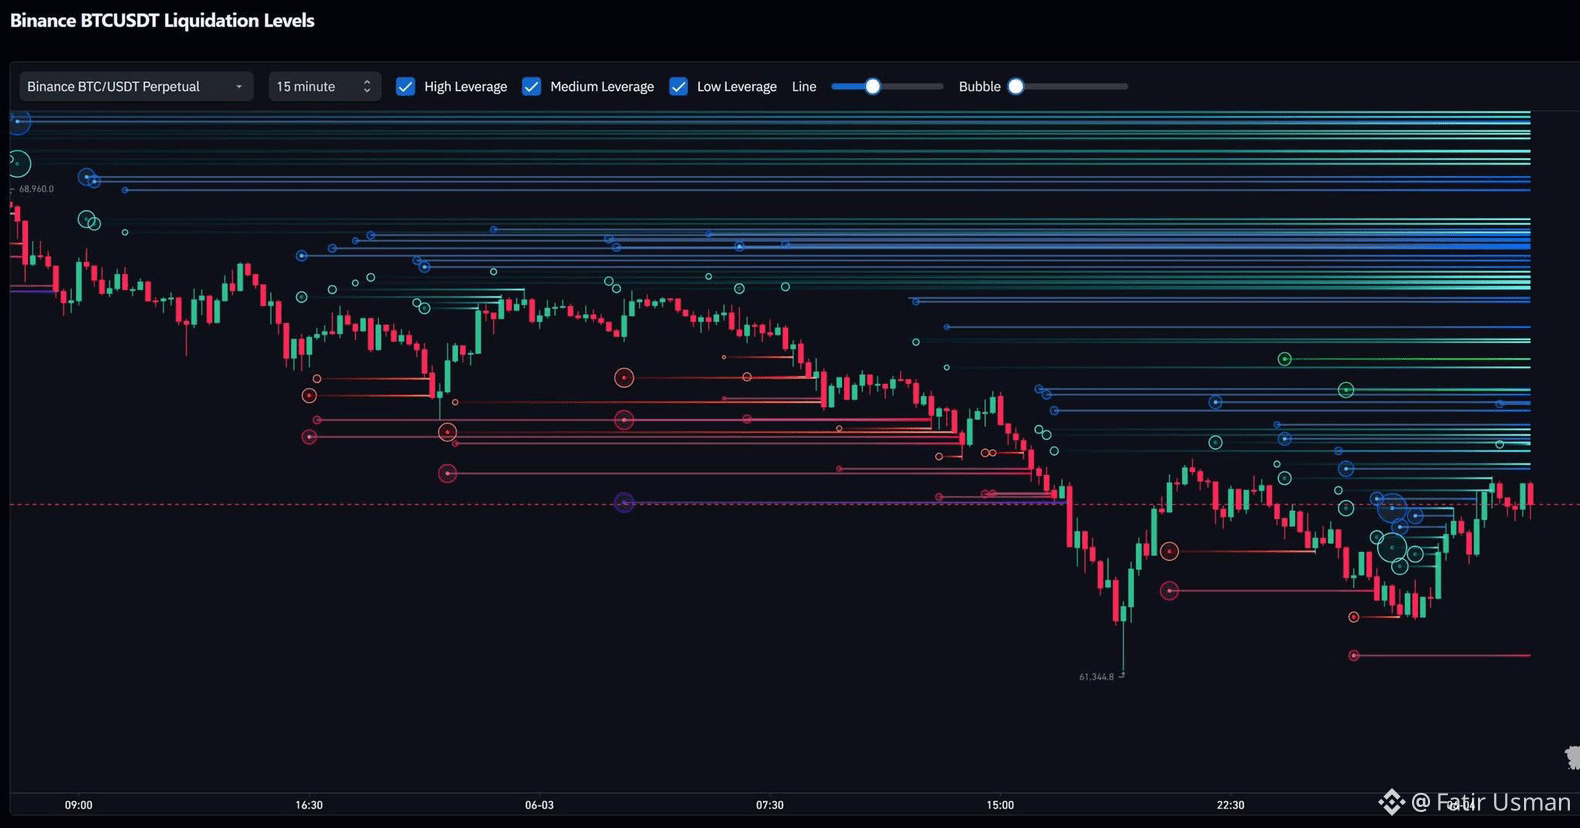Image resolution: width=1580 pixels, height=828 pixels.
Task: Click the 22:30 time axis label
Action: [x=1230, y=805]
